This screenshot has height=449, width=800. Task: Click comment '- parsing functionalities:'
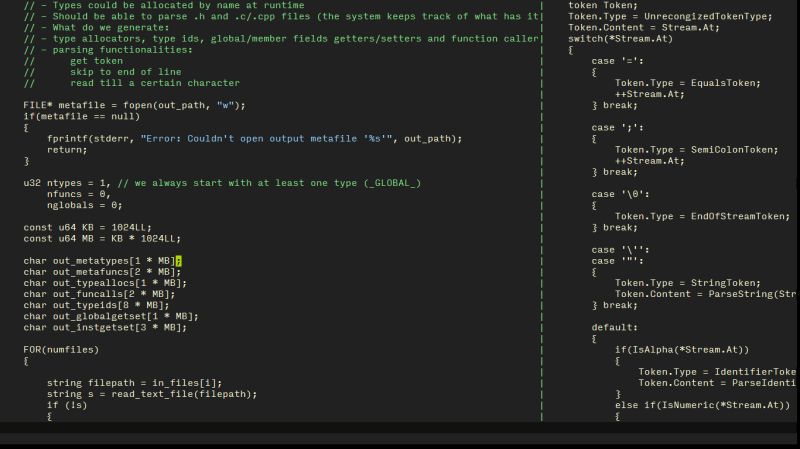(x=108, y=50)
